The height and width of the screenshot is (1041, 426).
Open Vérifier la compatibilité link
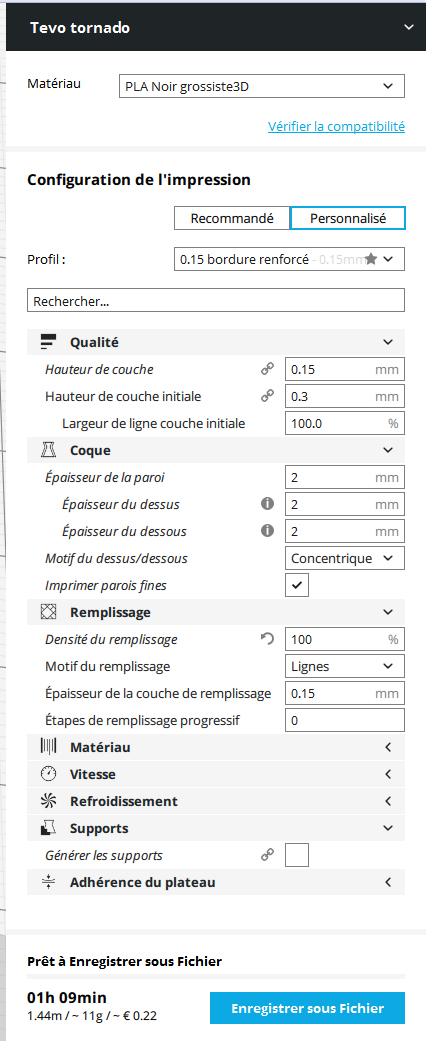(x=336, y=126)
